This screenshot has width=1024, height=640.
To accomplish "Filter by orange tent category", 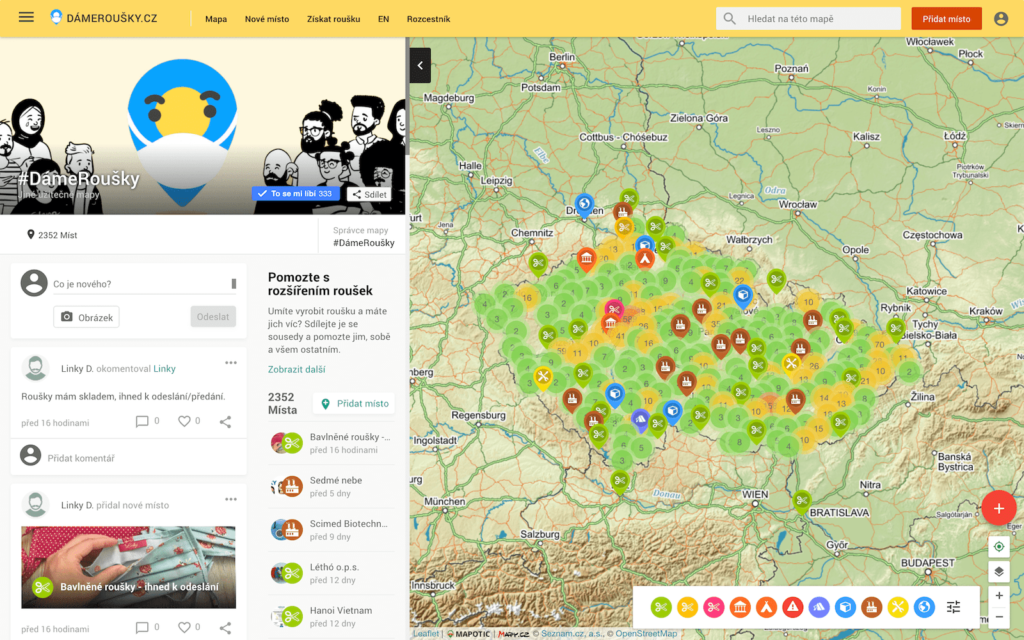I will point(766,607).
